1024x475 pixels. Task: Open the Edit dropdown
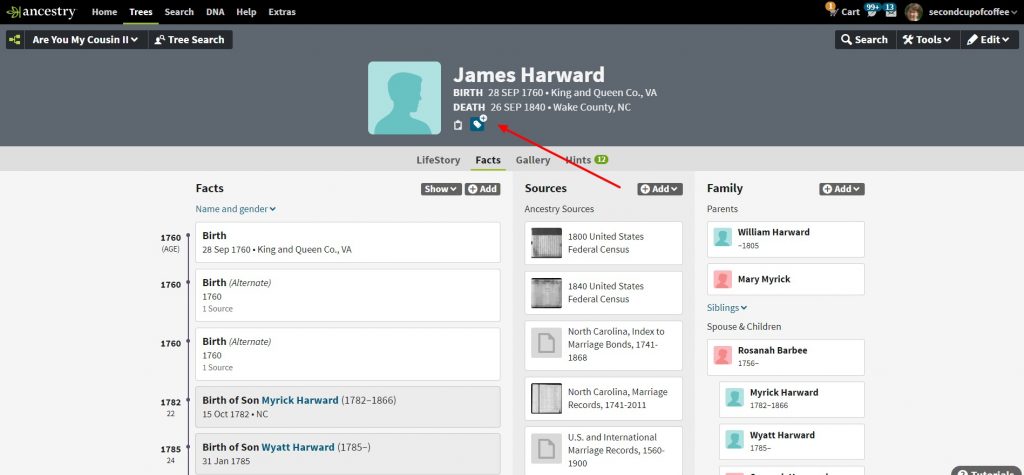click(x=989, y=40)
